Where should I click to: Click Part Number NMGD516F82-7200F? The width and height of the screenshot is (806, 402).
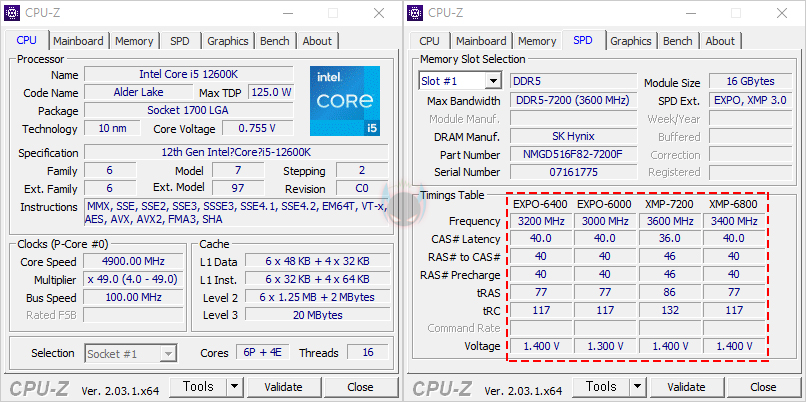[x=573, y=154]
